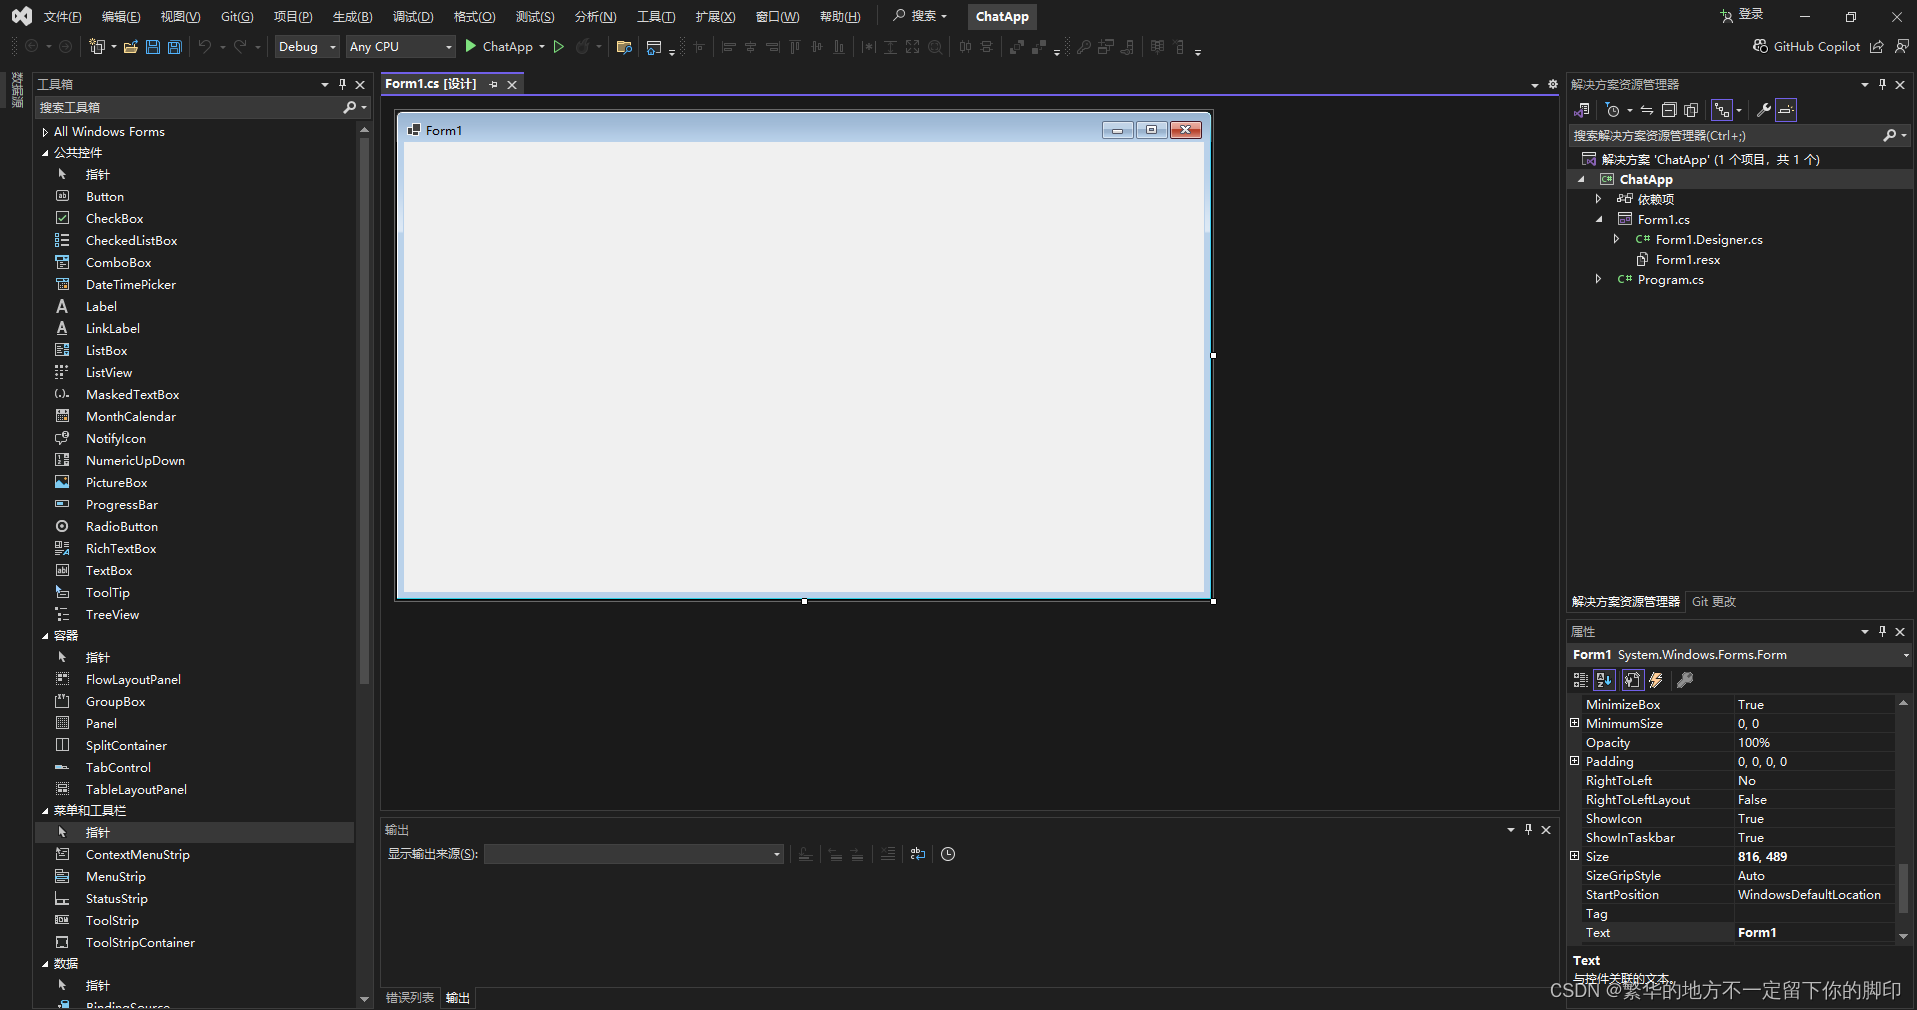Start debugging with green ChatApp play button

tap(470, 46)
